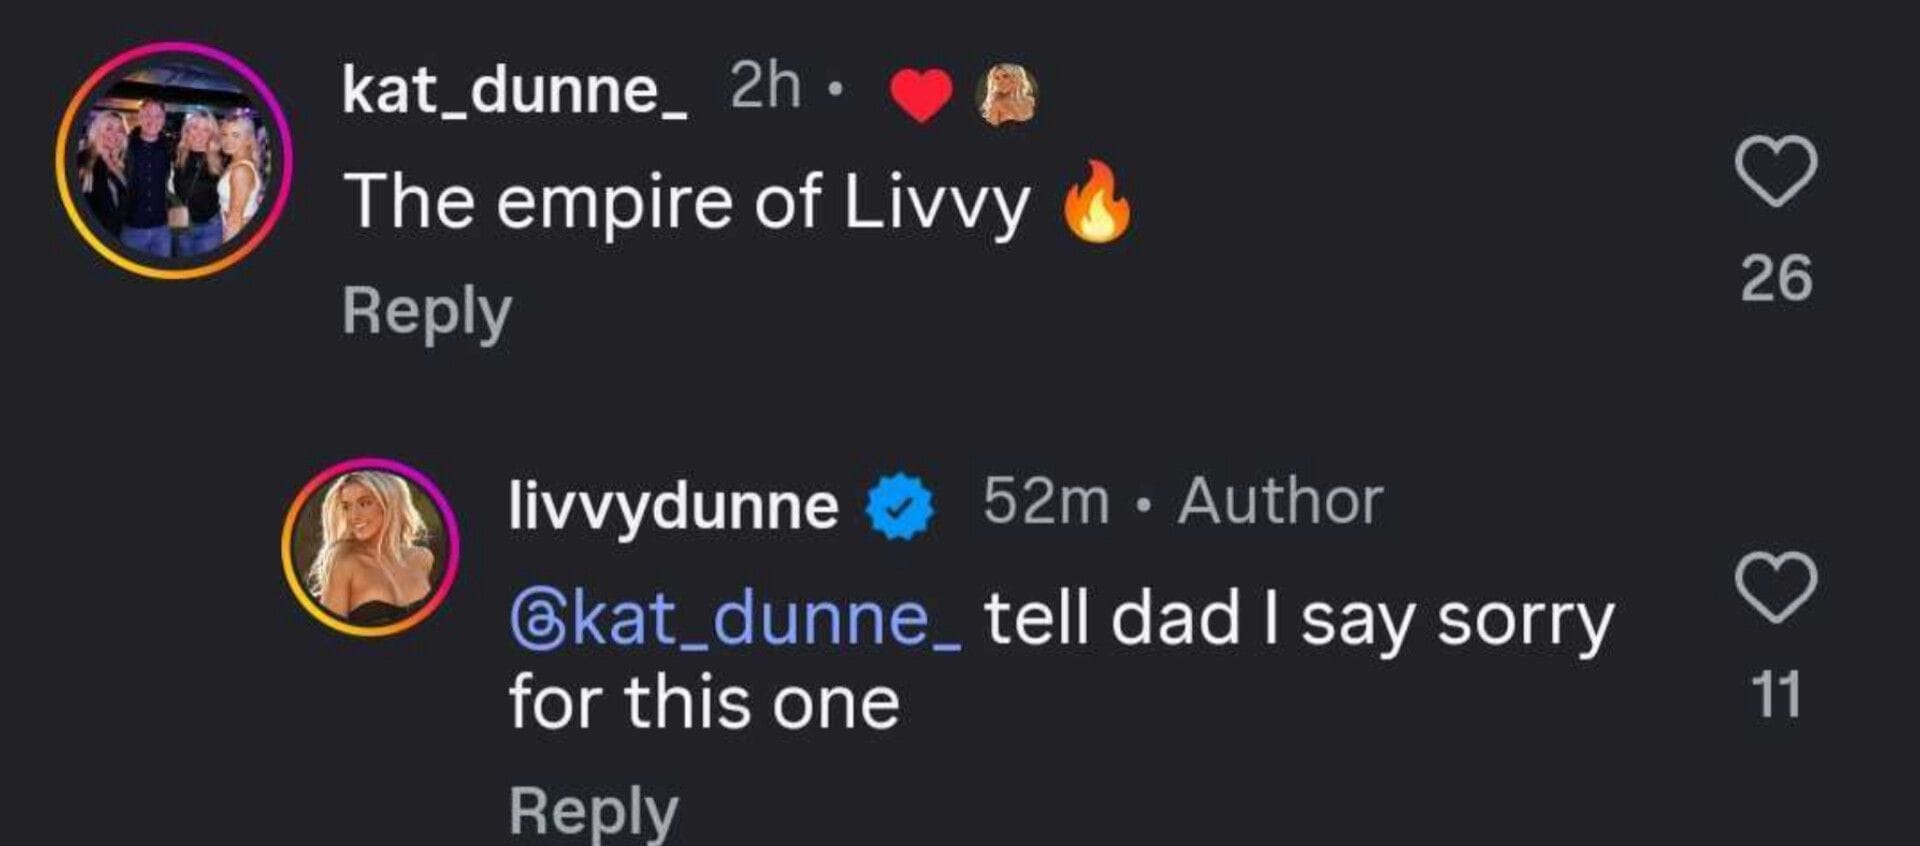Open the livvydunne username profile link
Image resolution: width=1920 pixels, height=846 pixels.
[x=673, y=506]
